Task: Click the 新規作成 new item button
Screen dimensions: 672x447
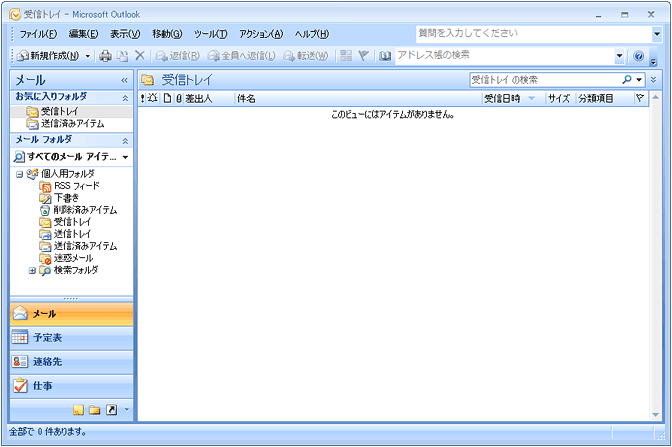Action: [48, 56]
